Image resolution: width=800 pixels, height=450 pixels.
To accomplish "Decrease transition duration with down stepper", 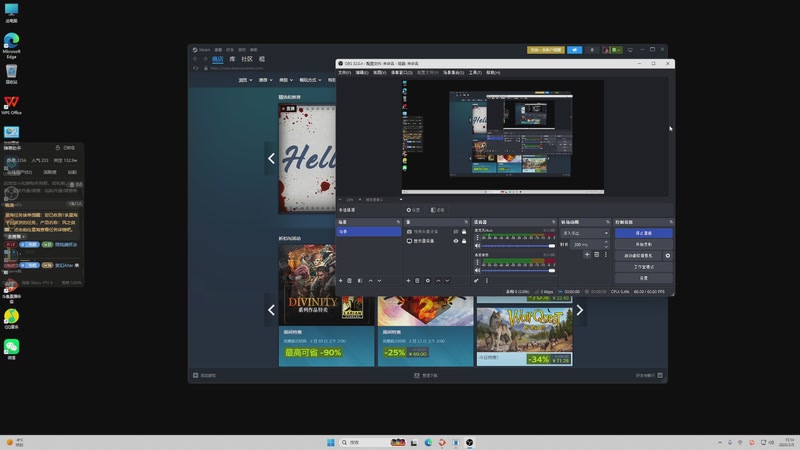I will click(606, 246).
